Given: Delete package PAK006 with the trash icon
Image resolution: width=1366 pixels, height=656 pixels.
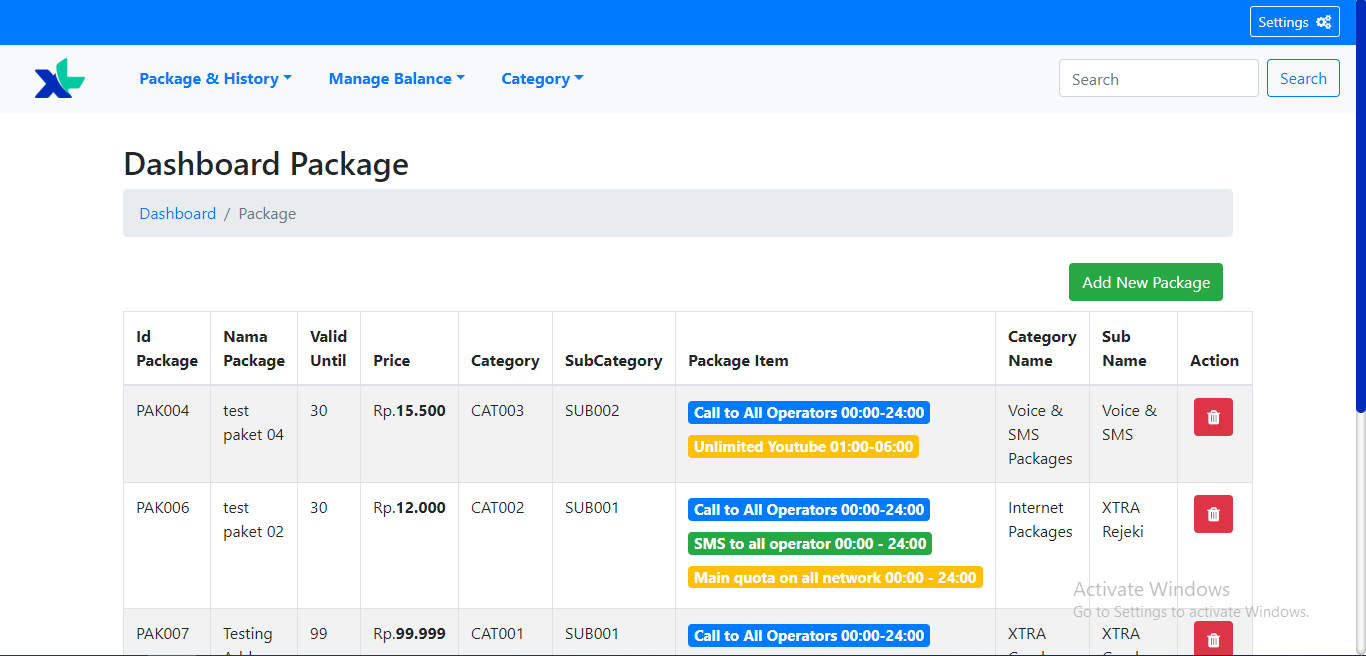Looking at the screenshot, I should pos(1213,514).
